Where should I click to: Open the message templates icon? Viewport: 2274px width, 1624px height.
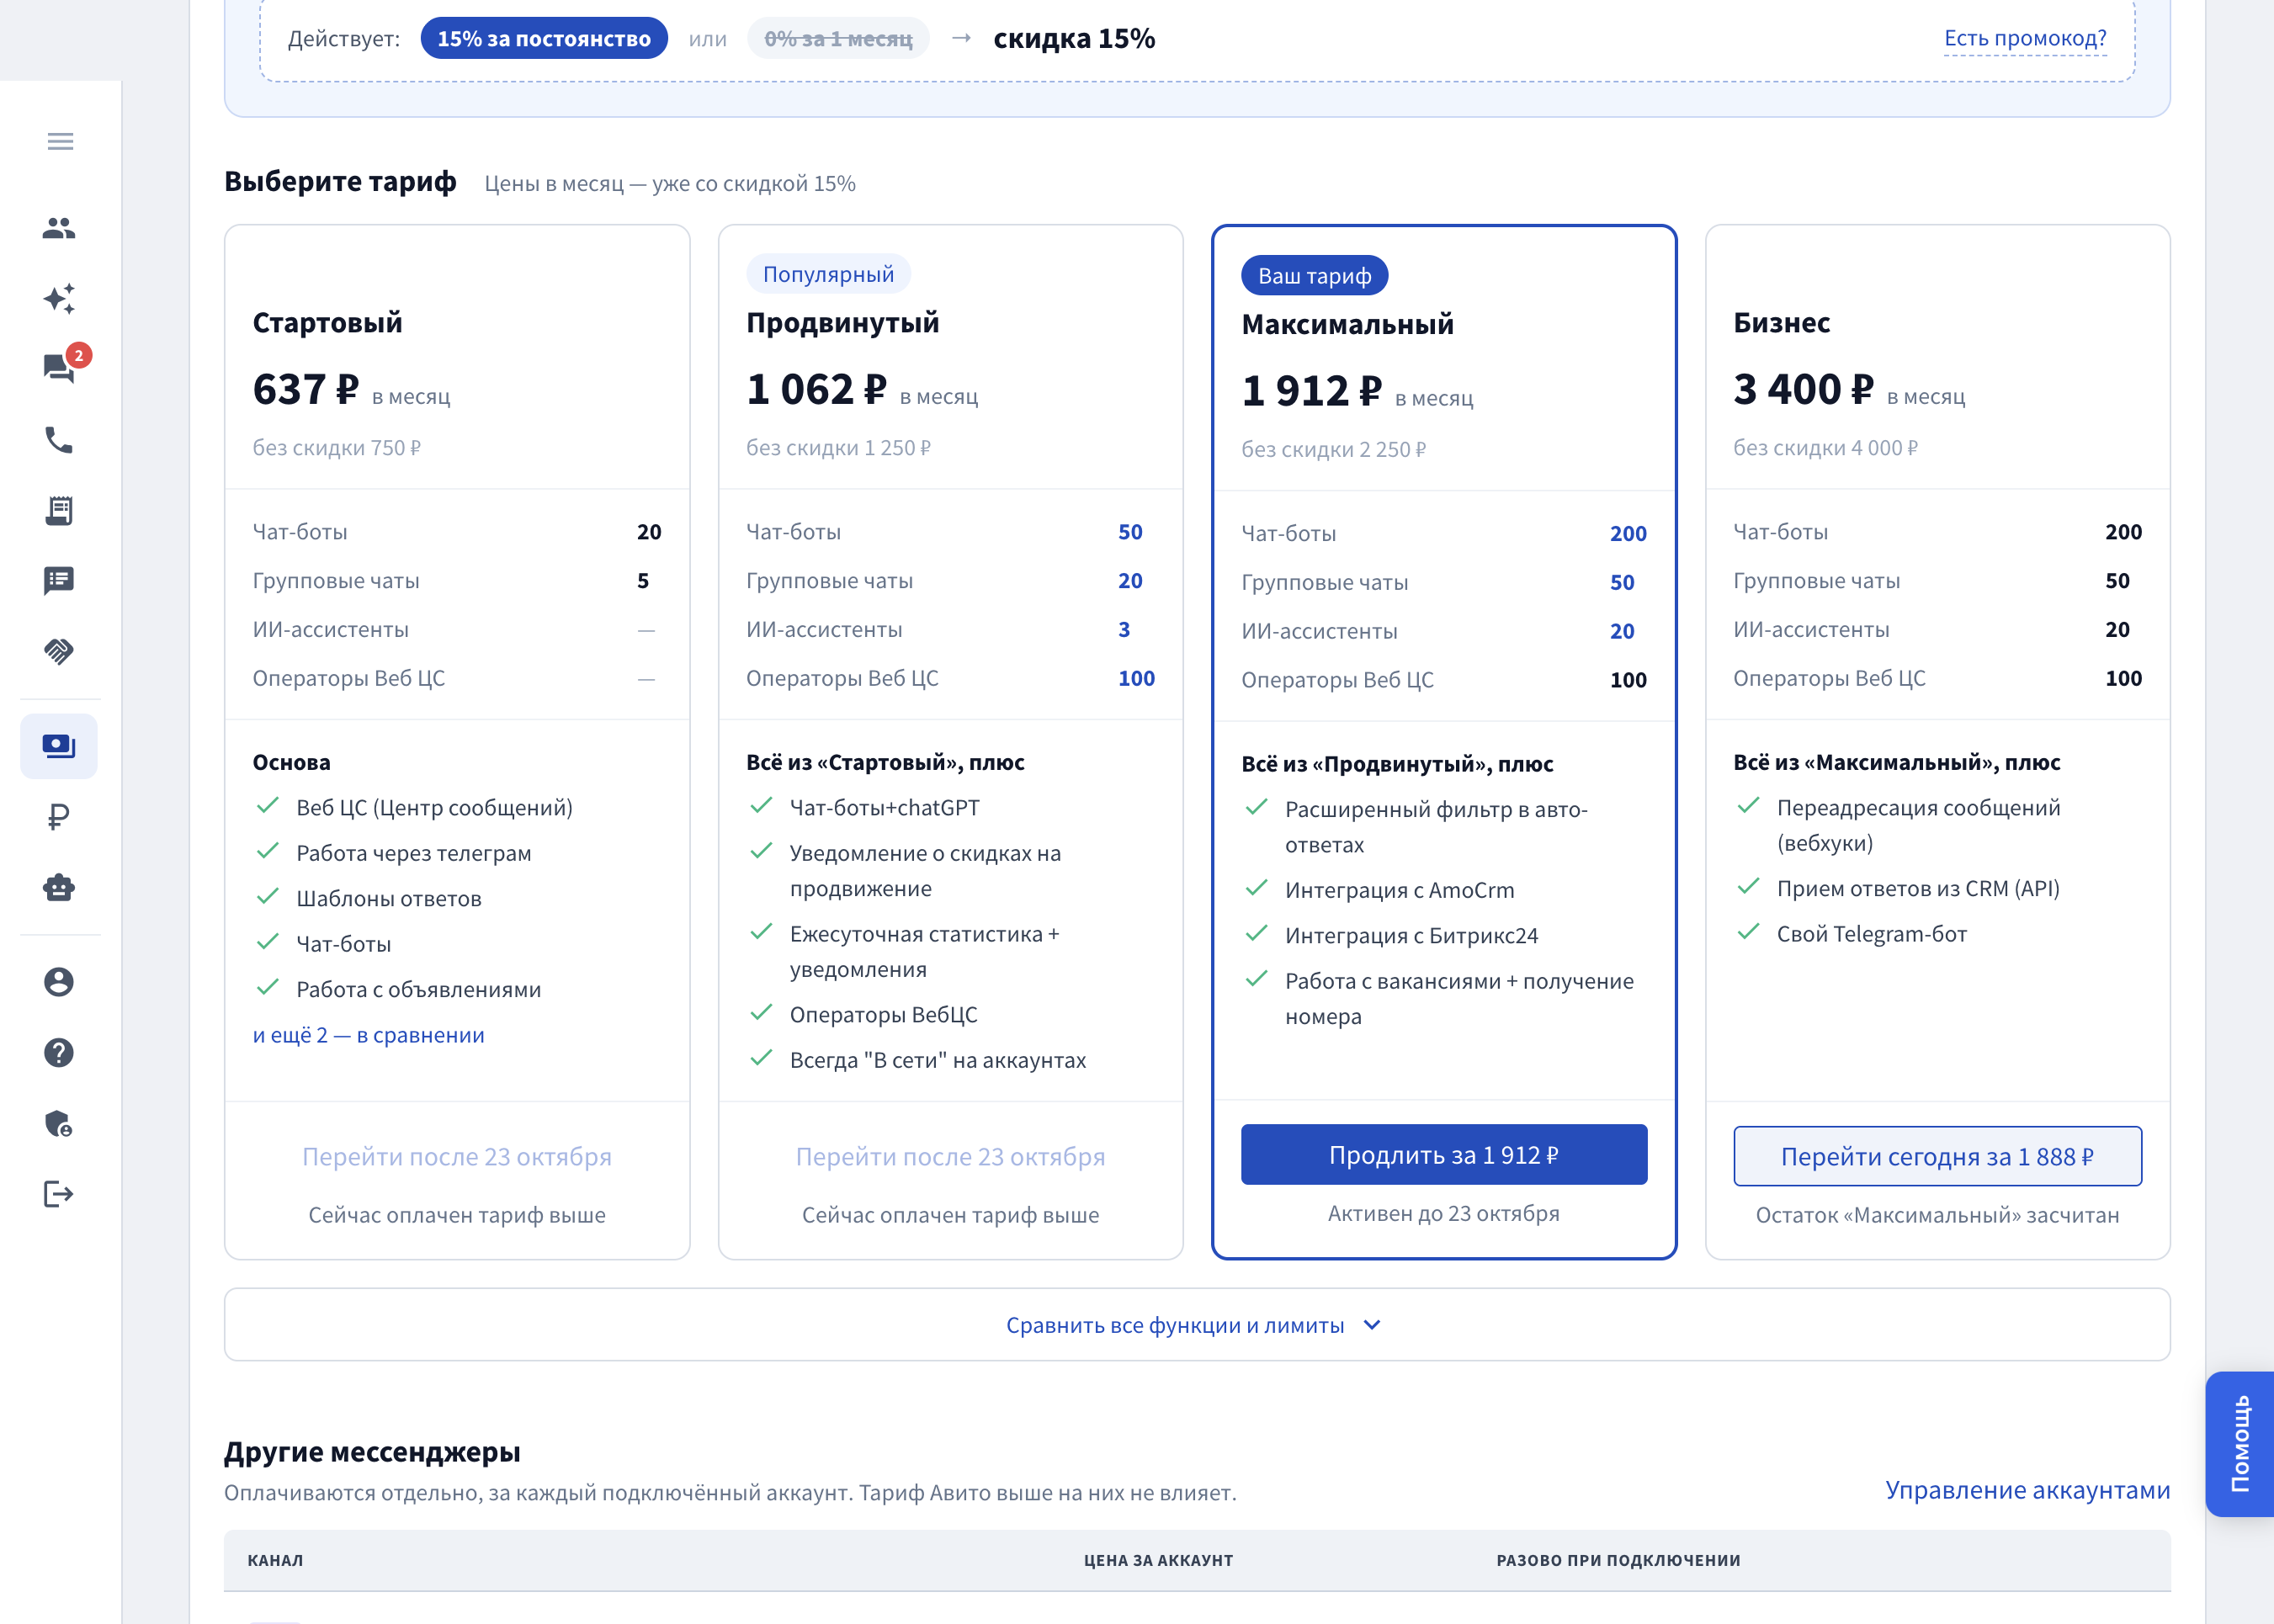coord(59,581)
